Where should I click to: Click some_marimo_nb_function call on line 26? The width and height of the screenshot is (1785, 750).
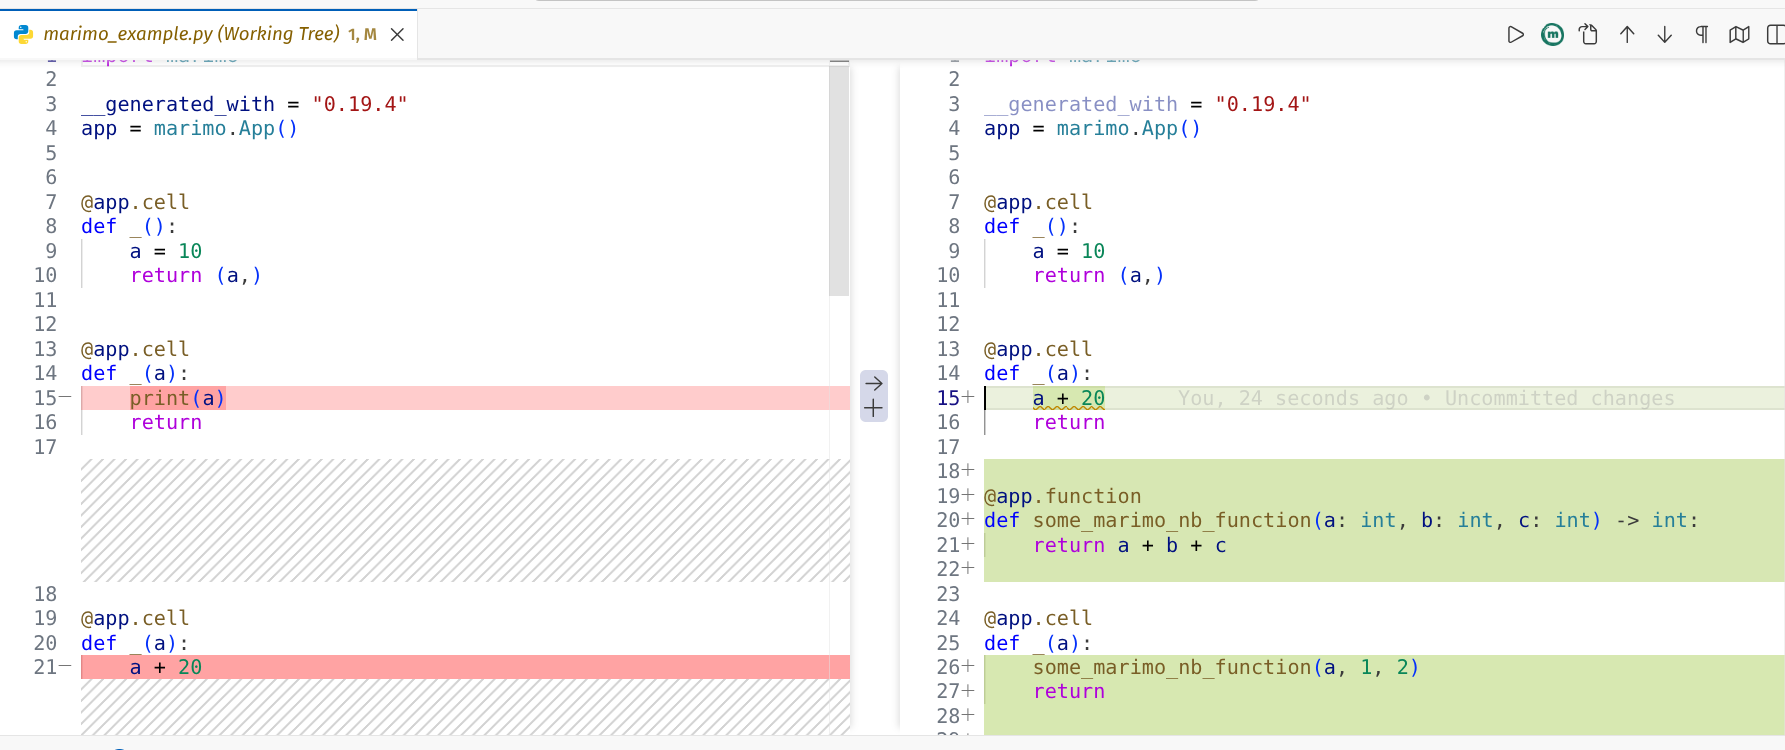click(1171, 667)
